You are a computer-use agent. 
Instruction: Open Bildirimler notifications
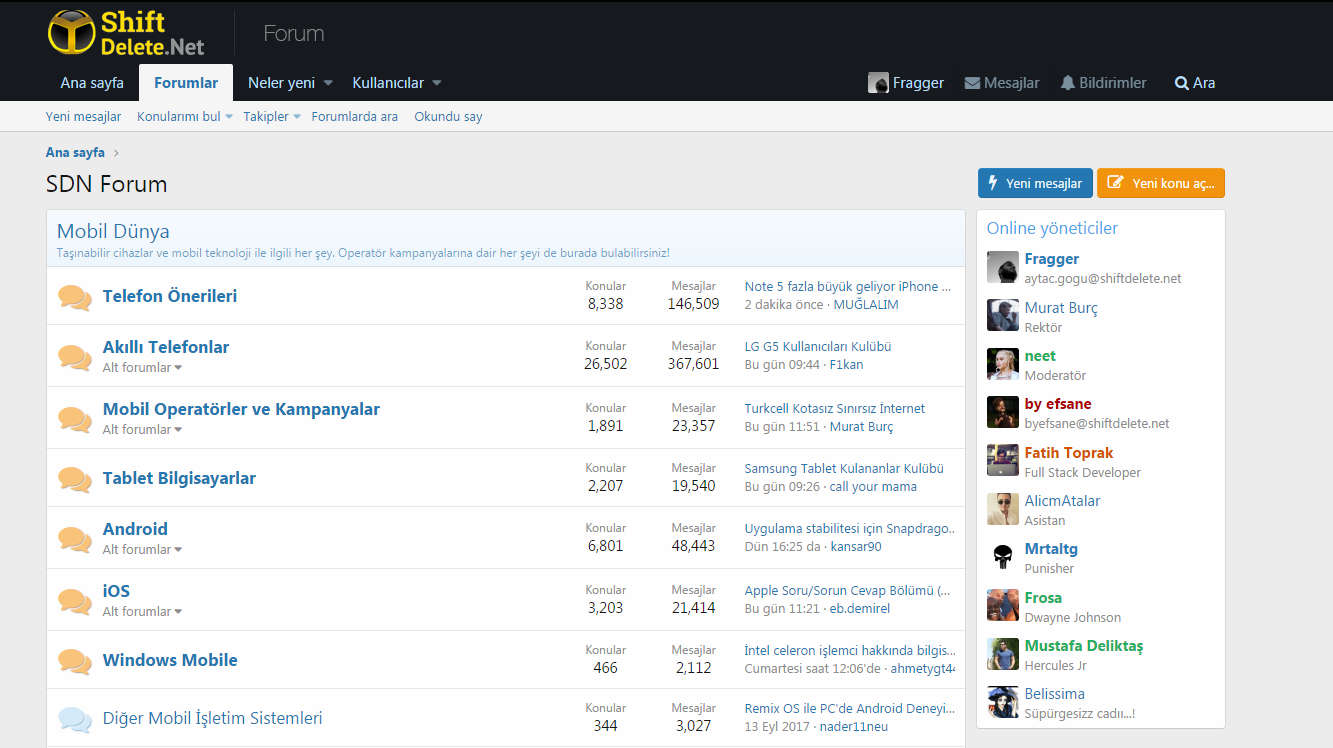coord(1104,83)
